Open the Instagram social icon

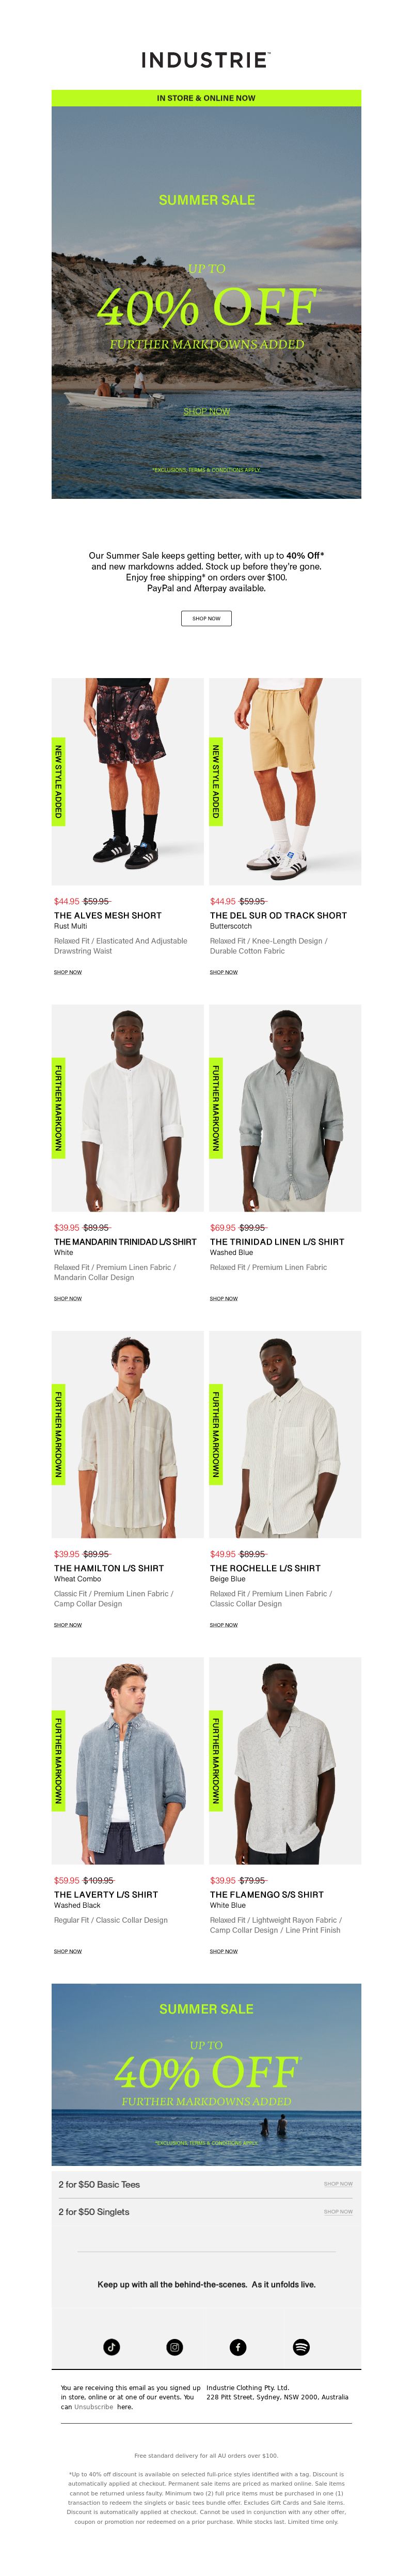(x=175, y=2347)
